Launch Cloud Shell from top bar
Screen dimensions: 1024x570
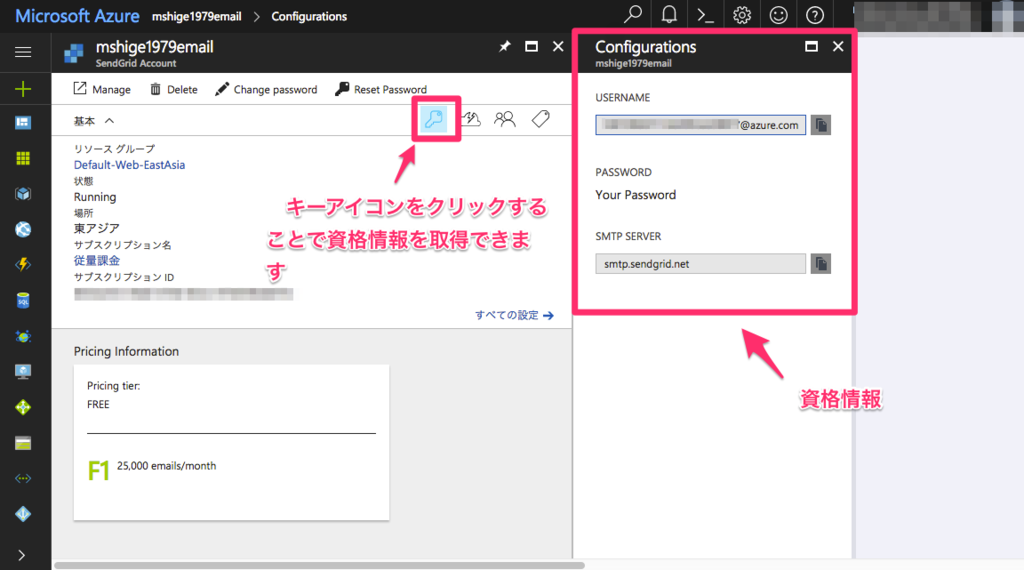click(x=705, y=15)
